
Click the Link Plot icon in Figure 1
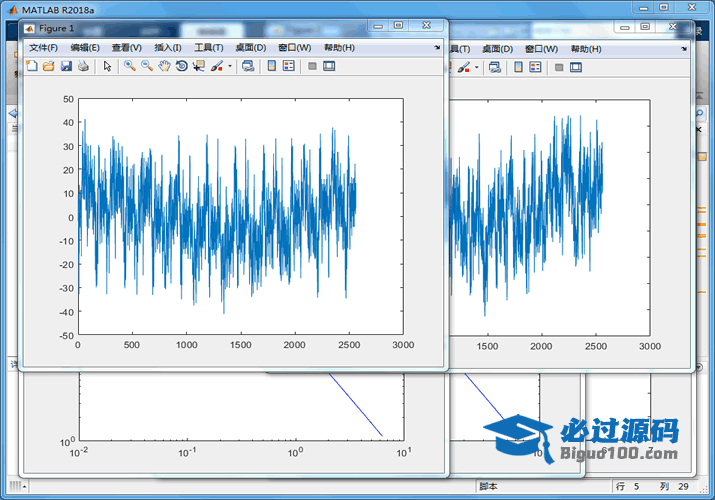click(247, 66)
